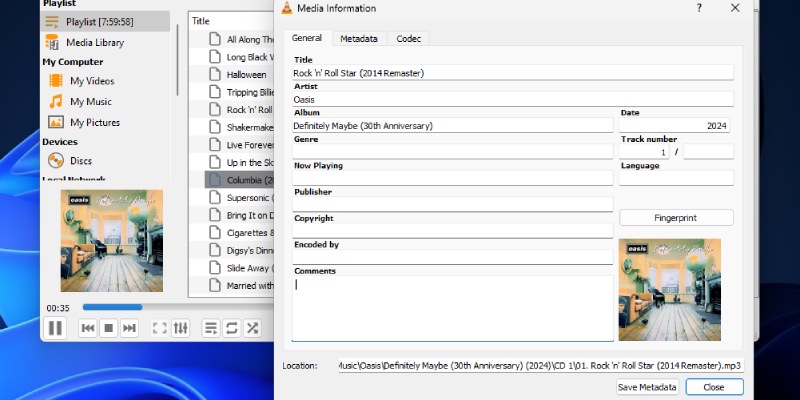This screenshot has width=800, height=400.
Task: Click the Copyright input field
Action: (x=453, y=231)
